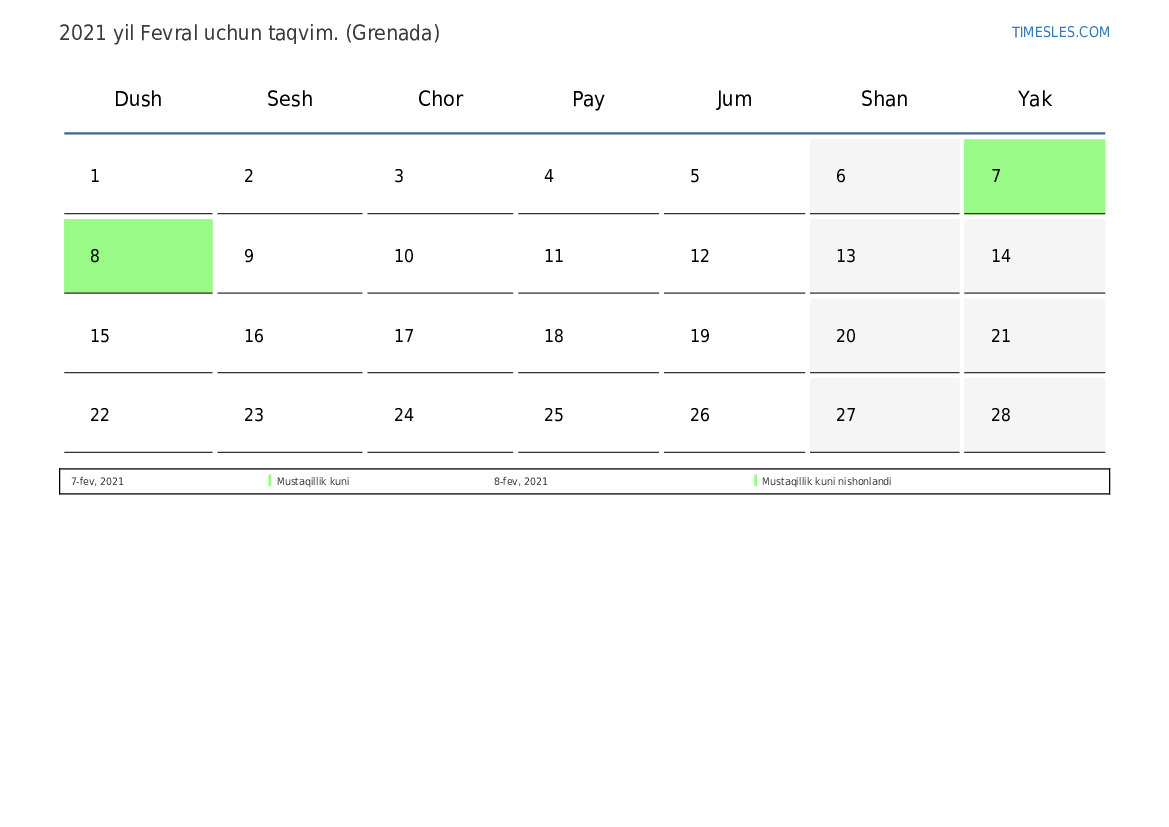Click day 16 in the calendar
This screenshot has width=1169, height=827.
289,336
